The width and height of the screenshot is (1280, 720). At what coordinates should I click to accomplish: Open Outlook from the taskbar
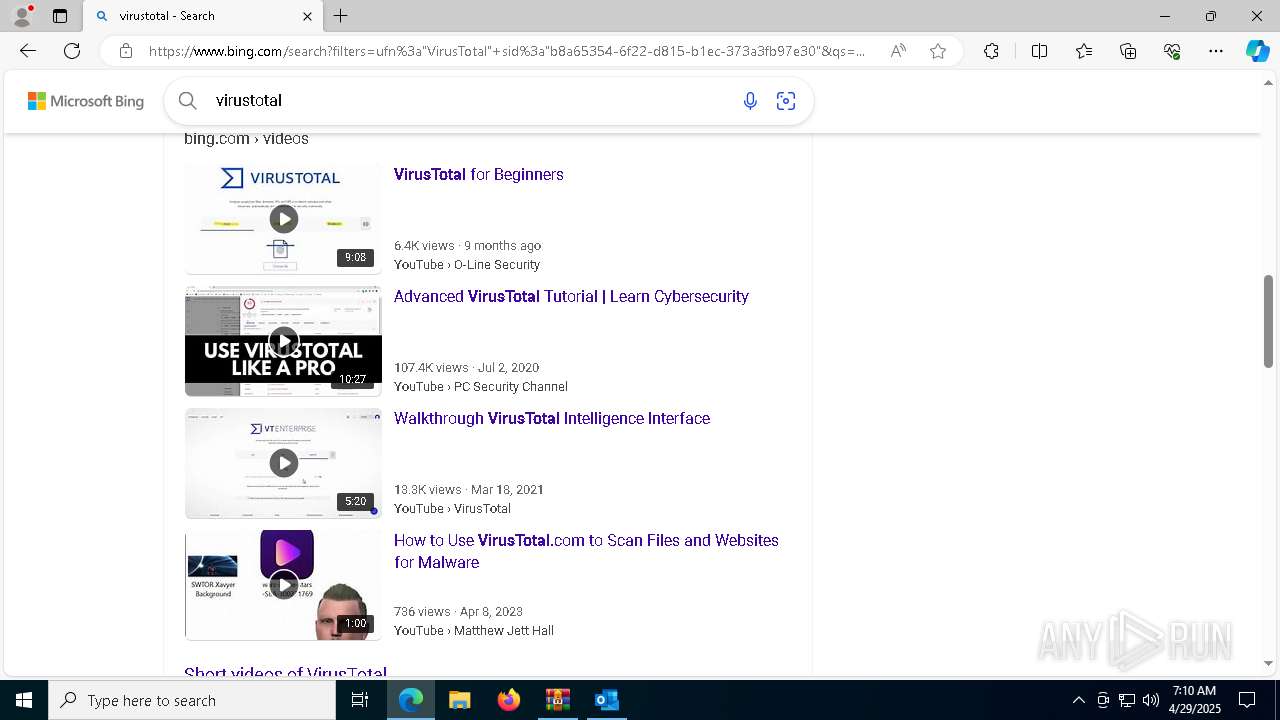(607, 700)
